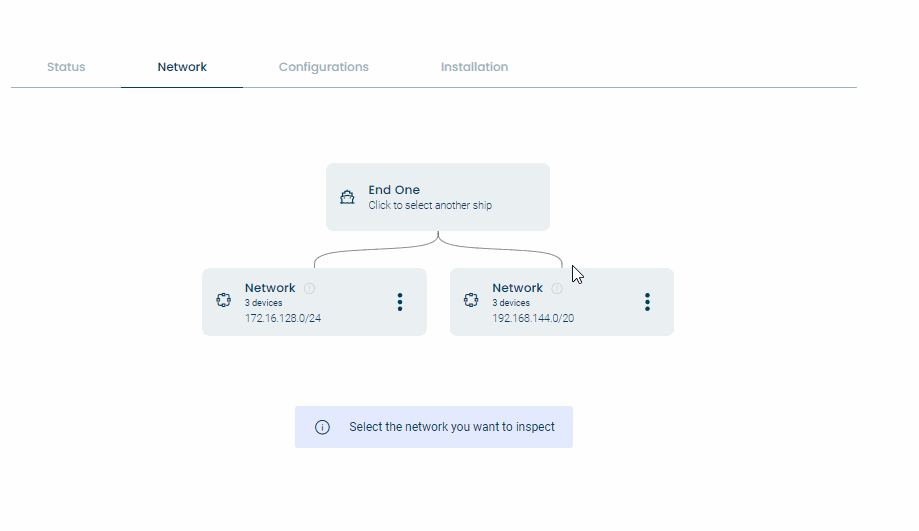Click the network icon of 172.16.128.0/24 card
Image resolution: width=919 pixels, height=531 pixels.
point(223,300)
